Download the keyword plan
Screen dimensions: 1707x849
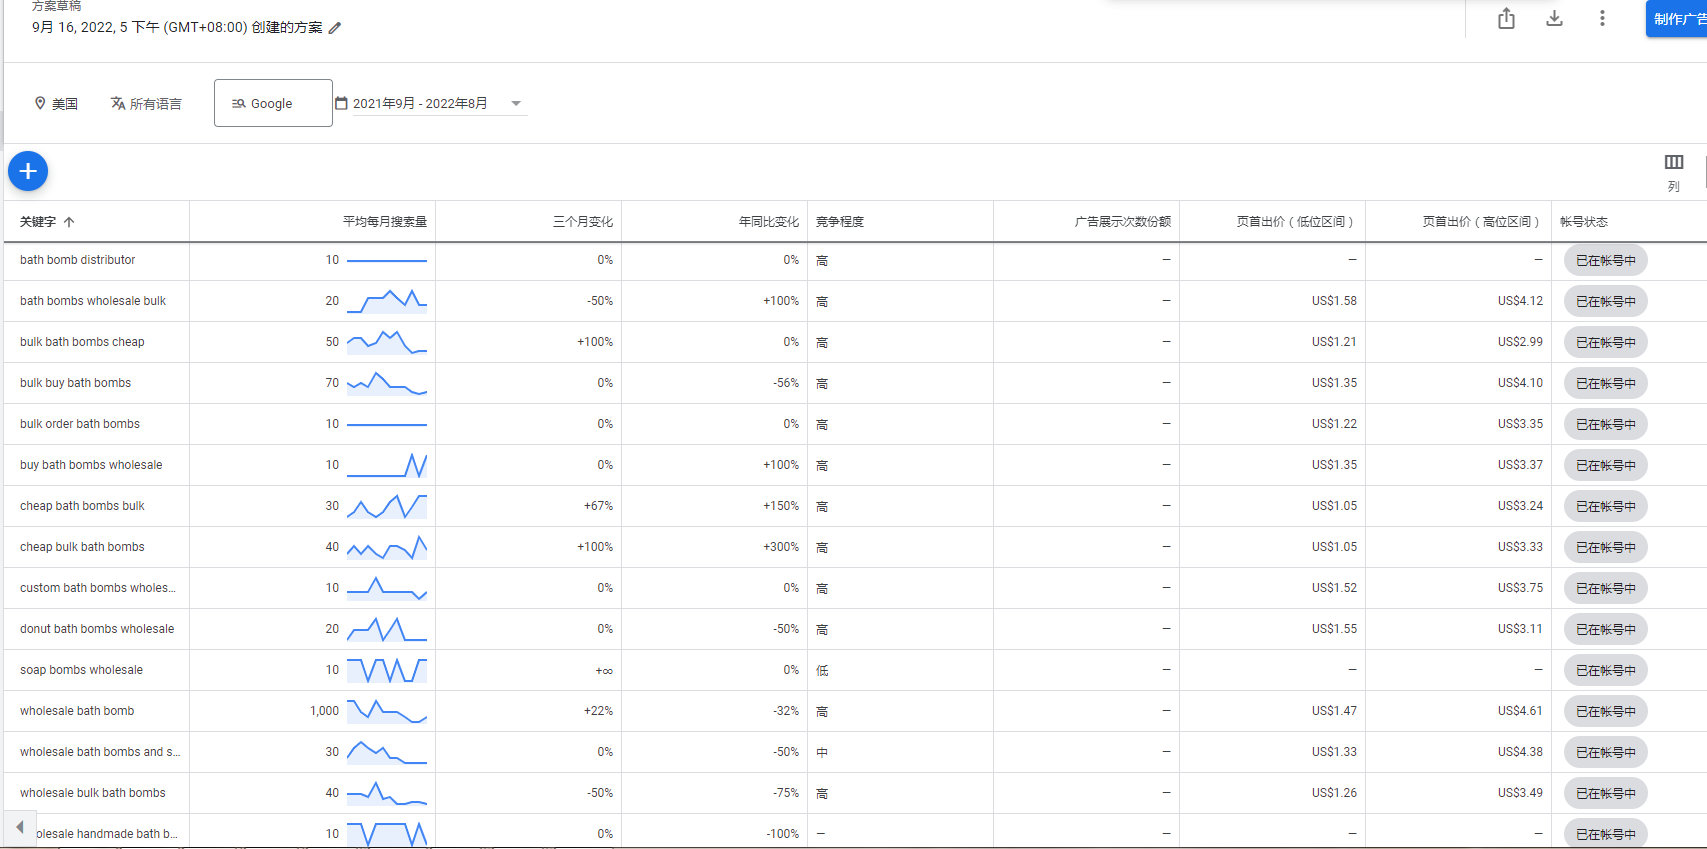coord(1554,18)
